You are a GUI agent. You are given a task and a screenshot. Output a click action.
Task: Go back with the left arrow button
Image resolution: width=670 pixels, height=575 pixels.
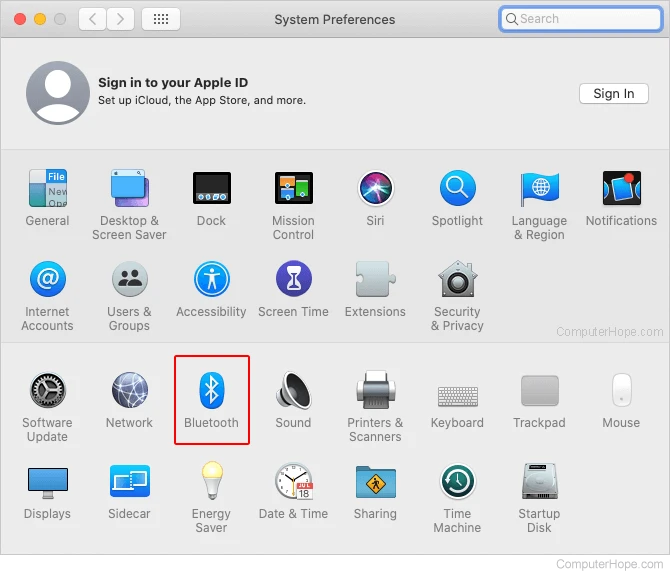[92, 19]
